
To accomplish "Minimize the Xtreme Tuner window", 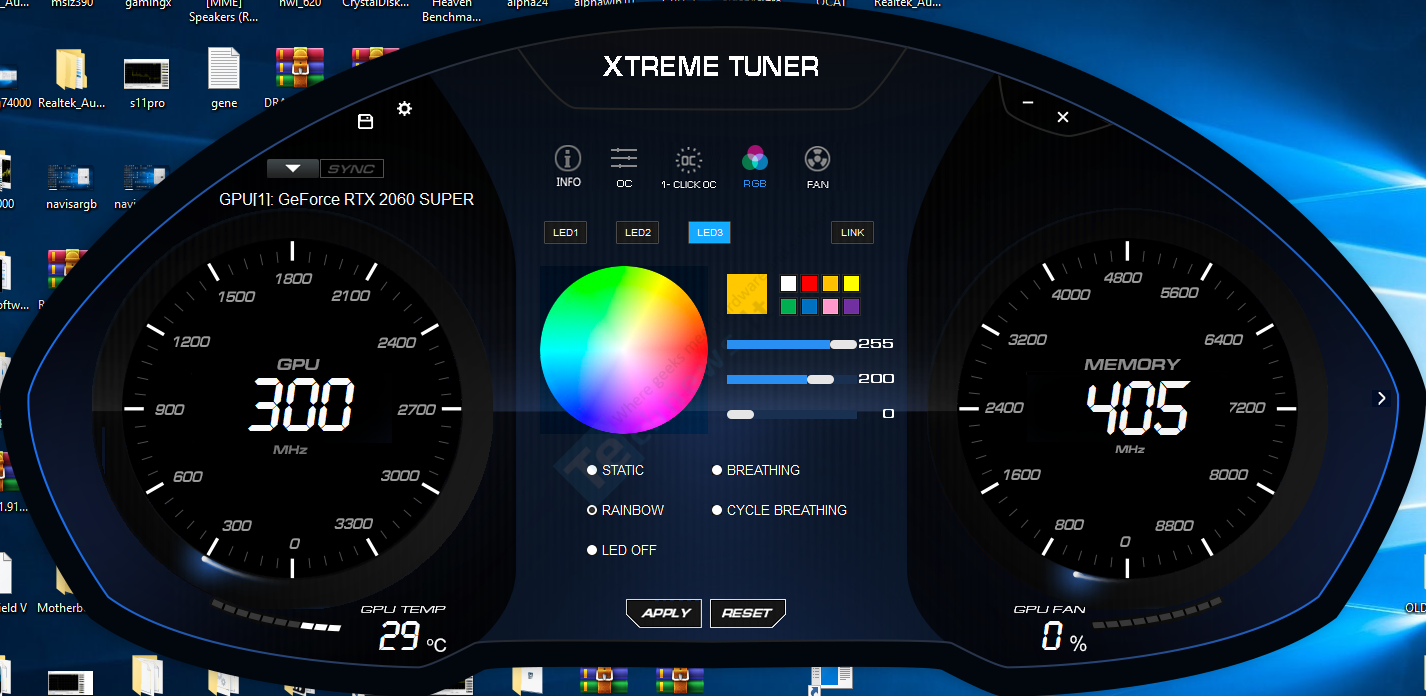I will [1028, 102].
